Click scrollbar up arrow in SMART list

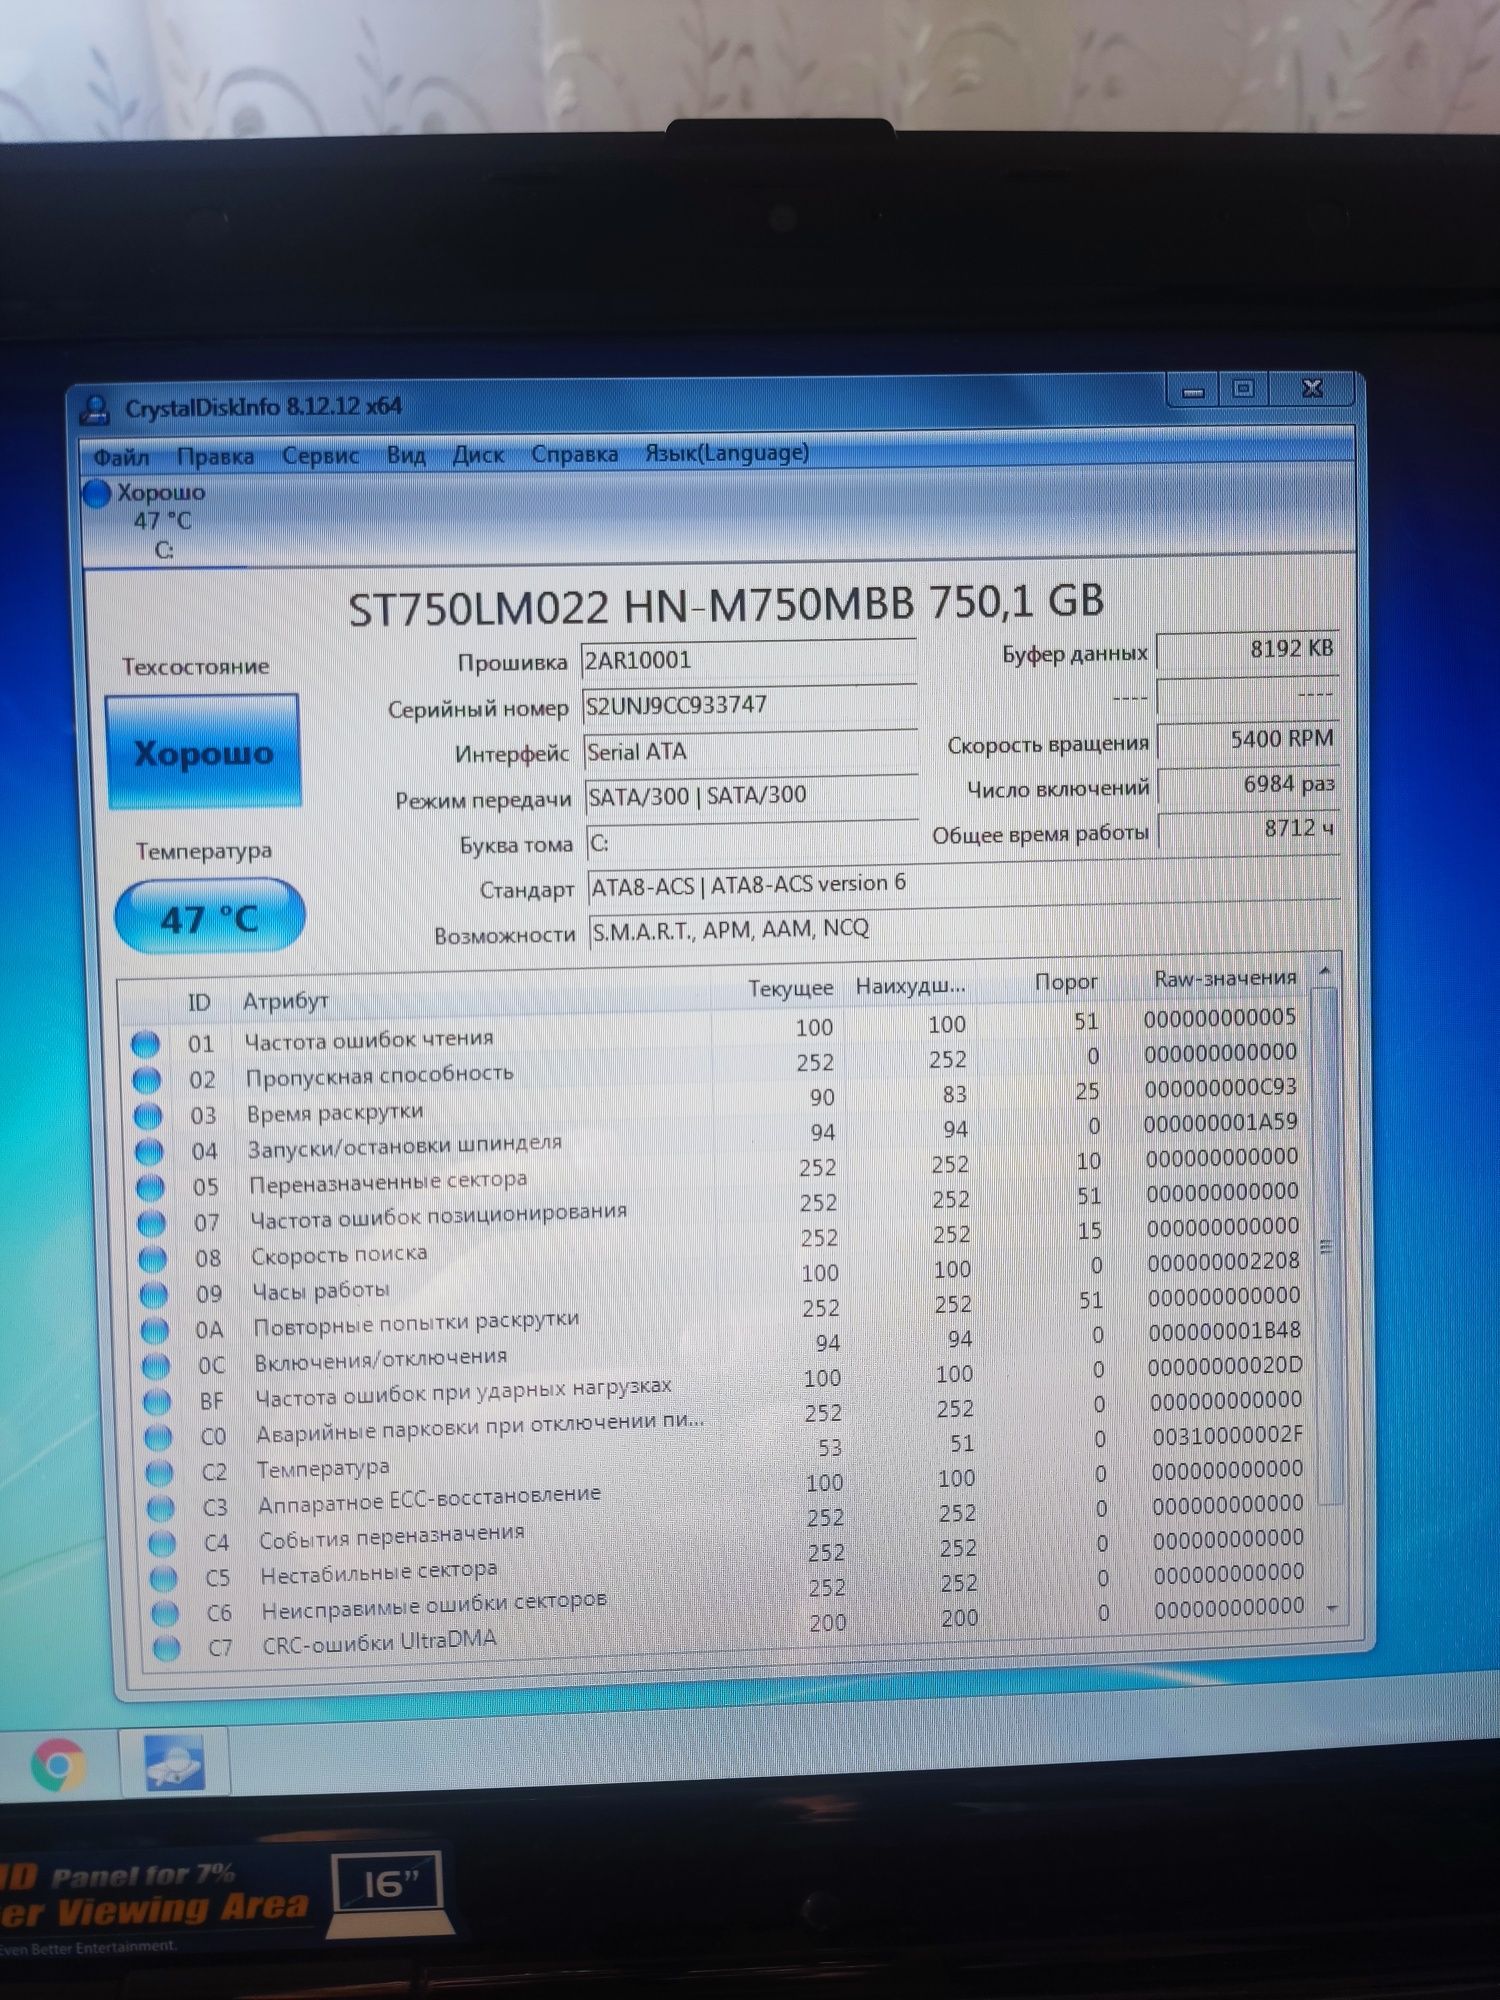tap(1324, 971)
